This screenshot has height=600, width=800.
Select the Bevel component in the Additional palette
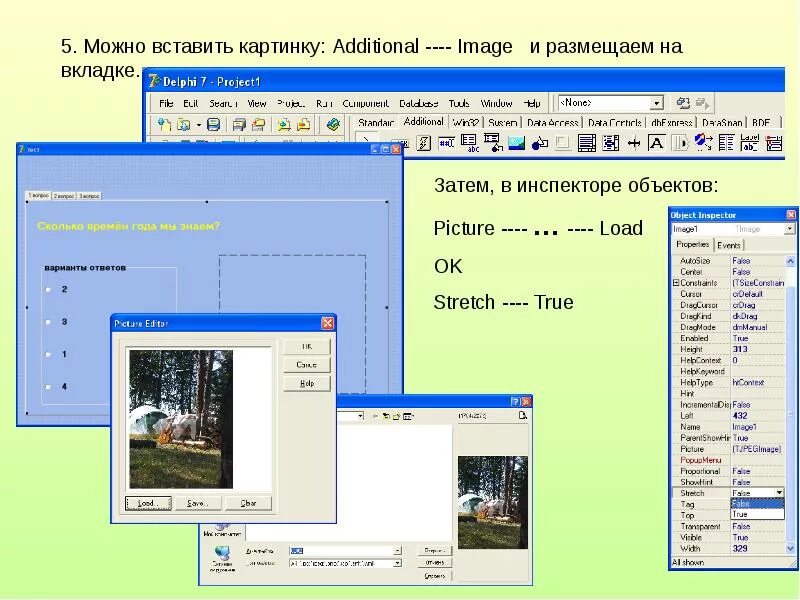(563, 143)
